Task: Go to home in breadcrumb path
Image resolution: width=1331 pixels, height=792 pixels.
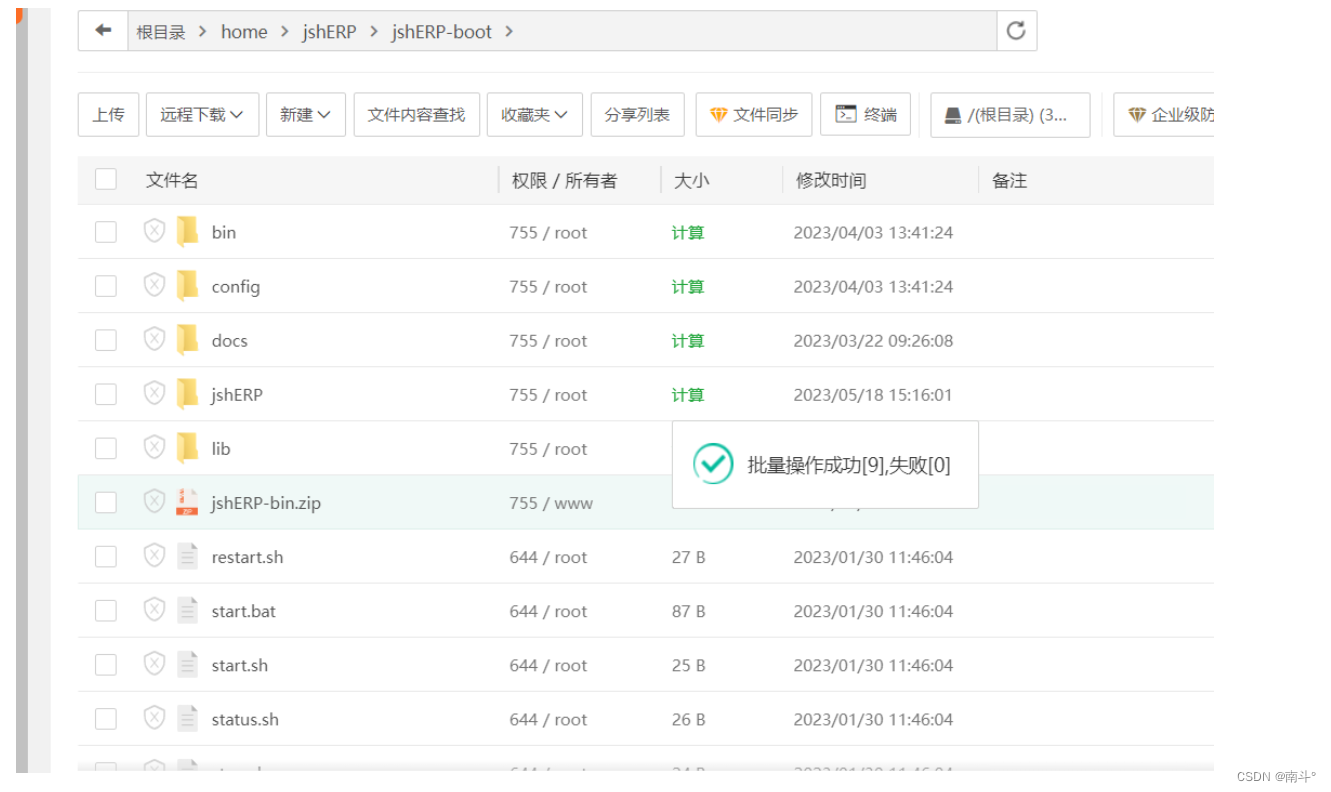Action: tap(244, 32)
